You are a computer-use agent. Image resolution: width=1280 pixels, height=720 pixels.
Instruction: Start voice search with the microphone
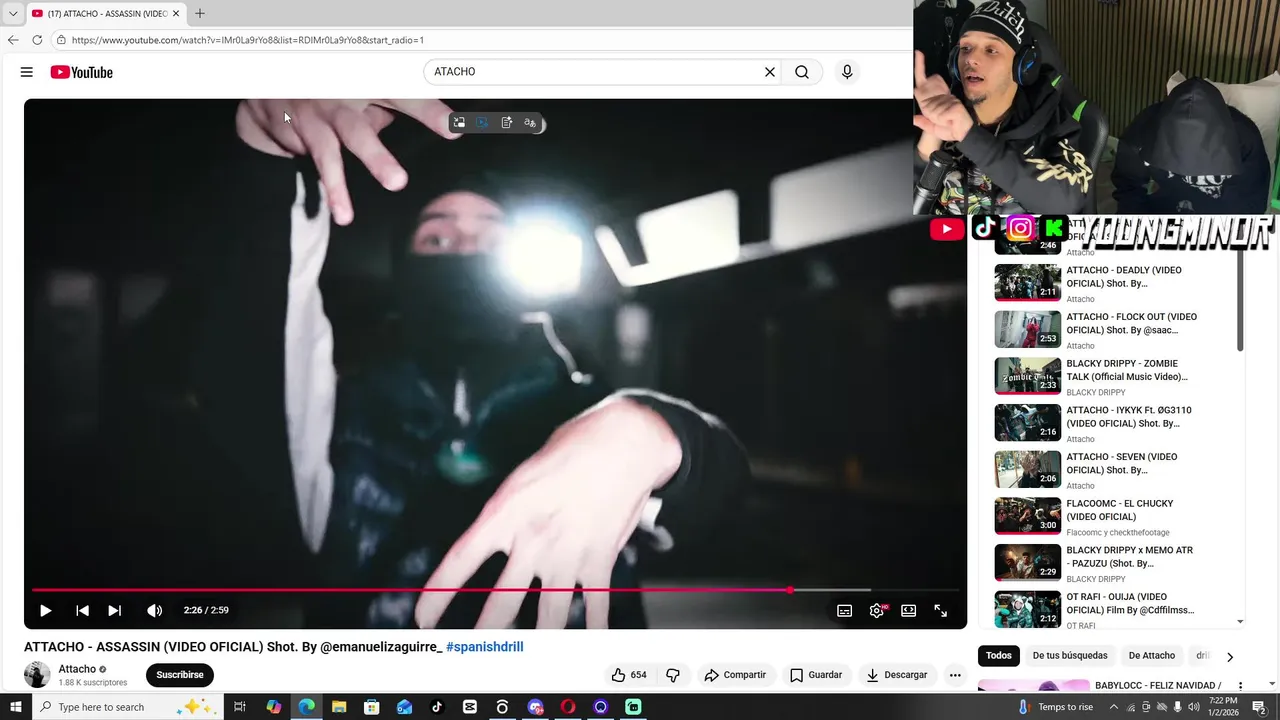pyautogui.click(x=847, y=72)
